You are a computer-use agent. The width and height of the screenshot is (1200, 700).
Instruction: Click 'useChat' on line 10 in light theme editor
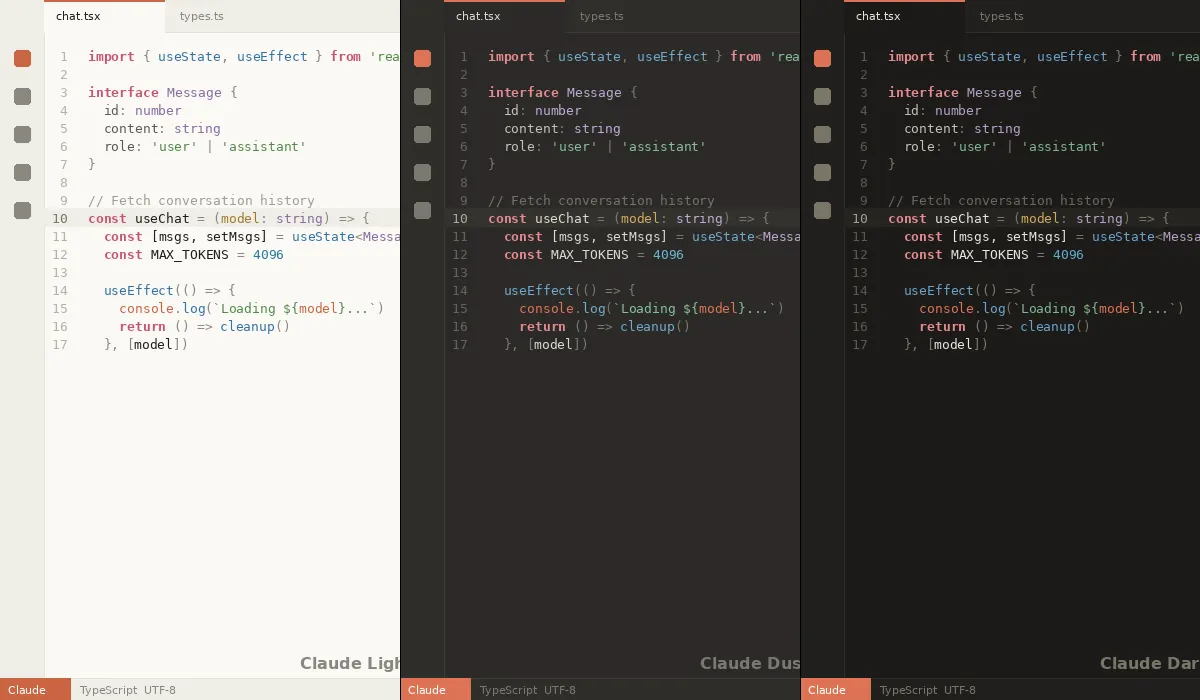click(162, 218)
